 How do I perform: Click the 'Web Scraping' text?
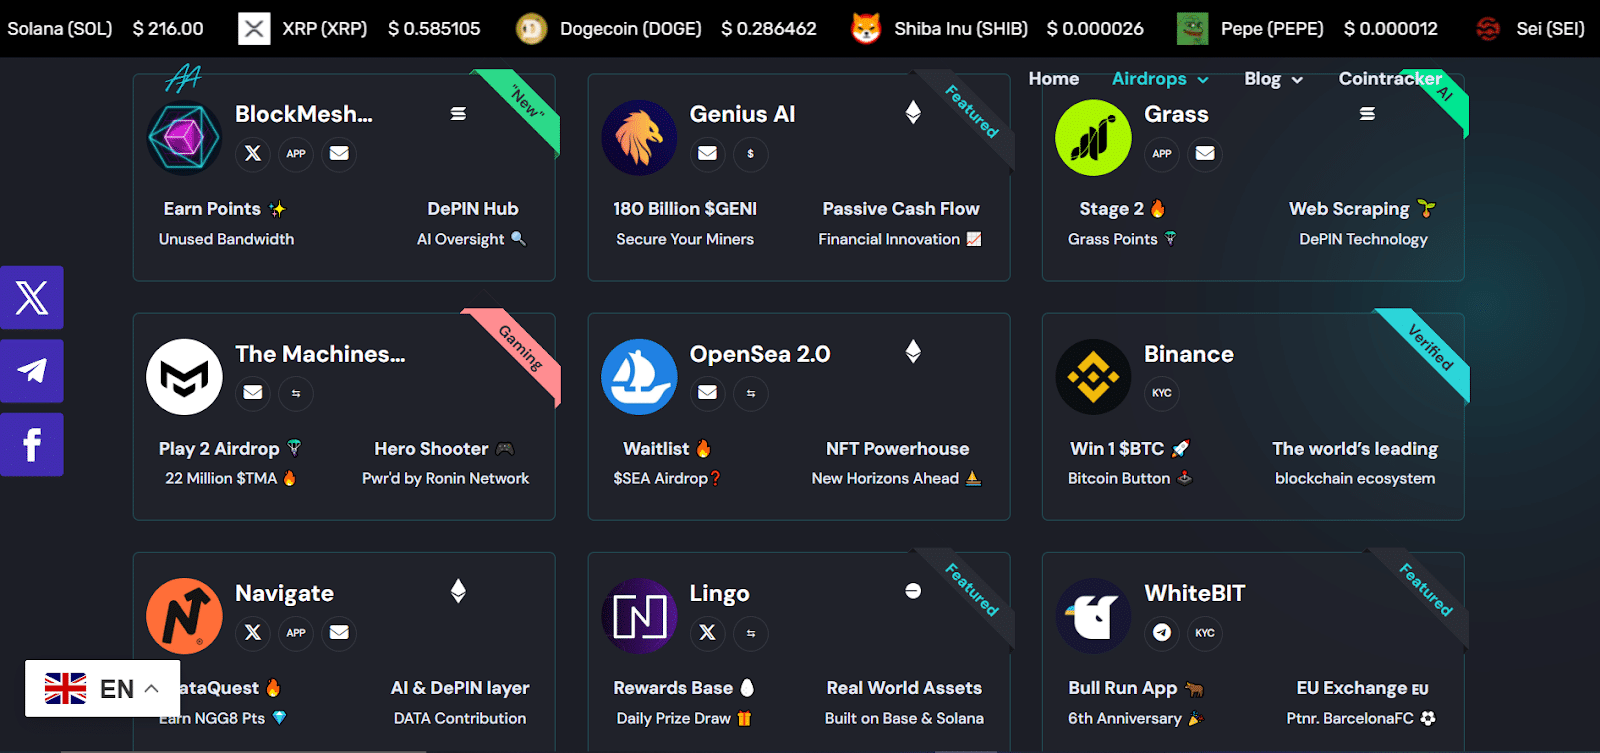(1349, 209)
